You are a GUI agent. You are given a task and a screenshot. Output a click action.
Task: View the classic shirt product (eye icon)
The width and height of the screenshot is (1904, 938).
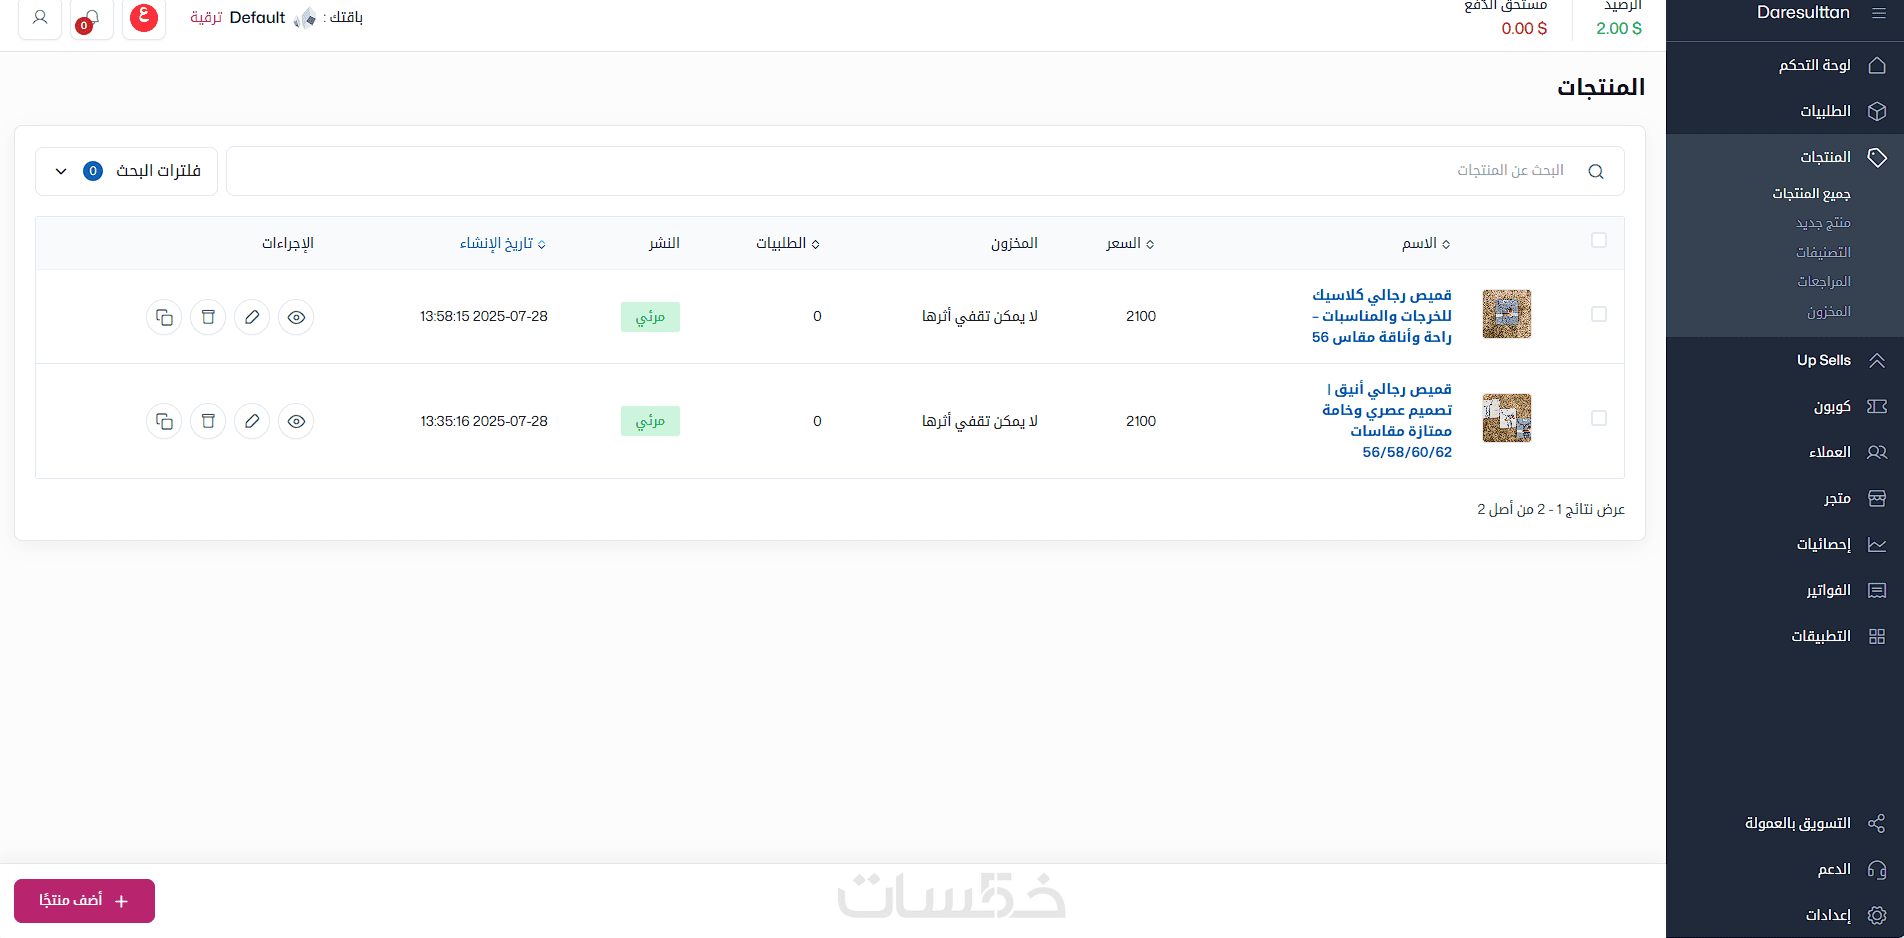[296, 317]
